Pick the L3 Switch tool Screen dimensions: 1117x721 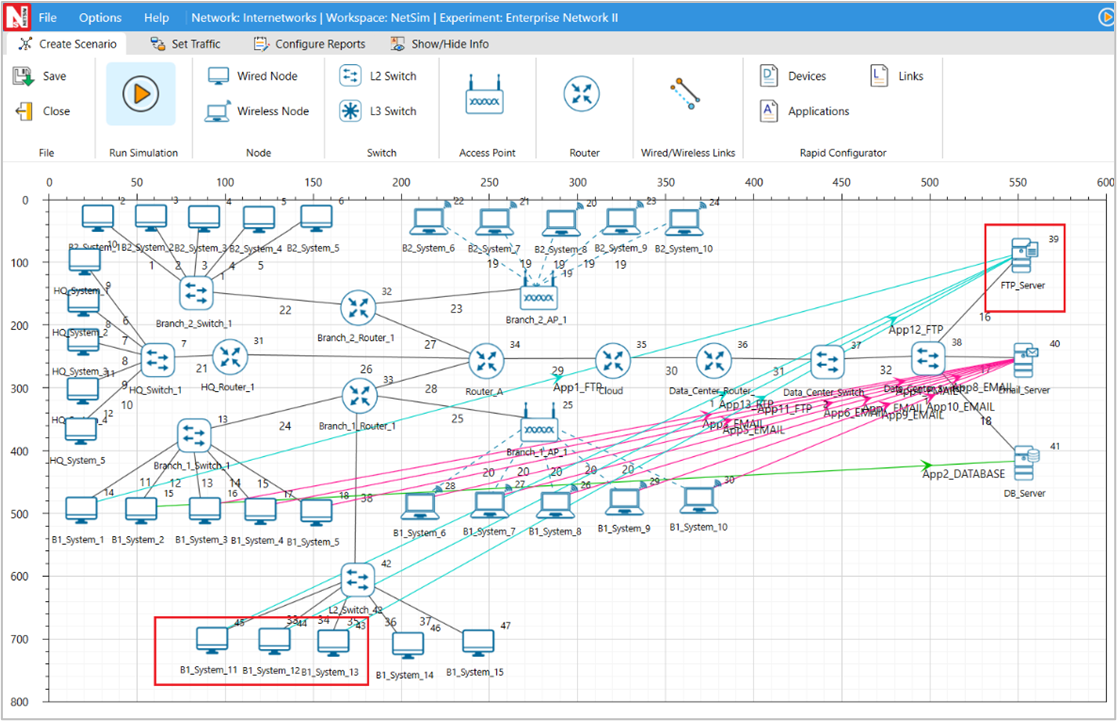[378, 111]
